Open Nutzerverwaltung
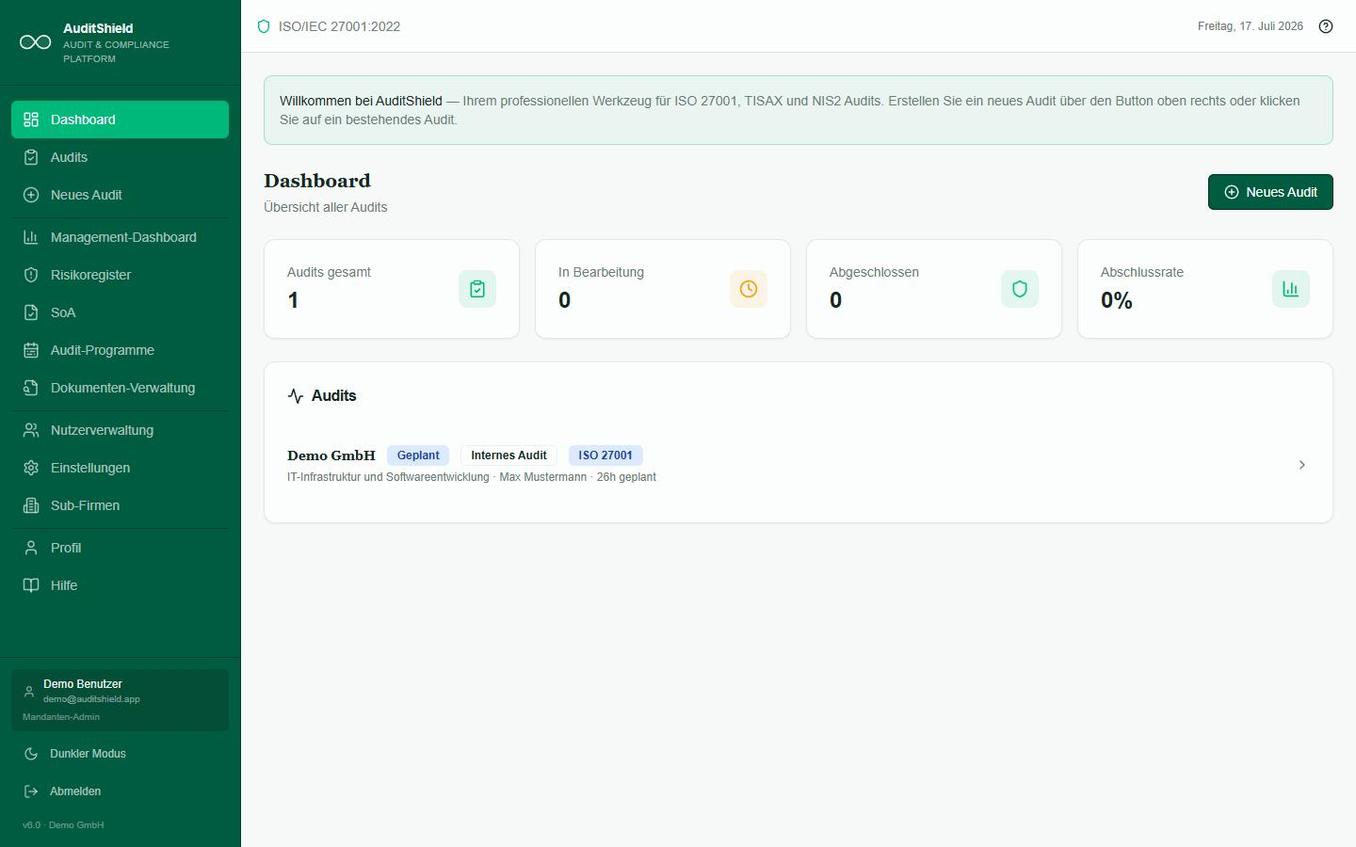Viewport: 1356px width, 847px height. 120,430
